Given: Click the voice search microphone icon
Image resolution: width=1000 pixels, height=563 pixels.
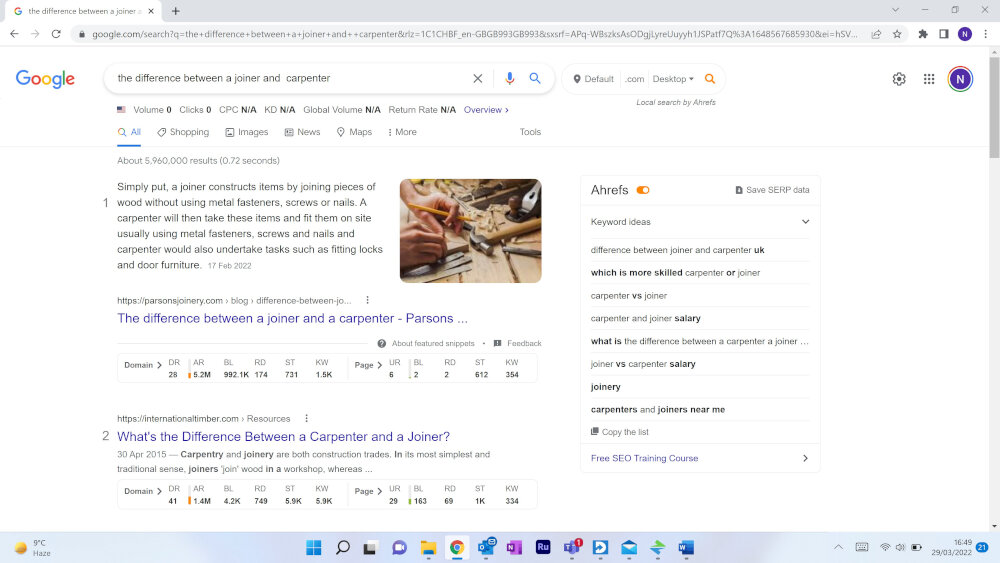Looking at the screenshot, I should coord(509,78).
